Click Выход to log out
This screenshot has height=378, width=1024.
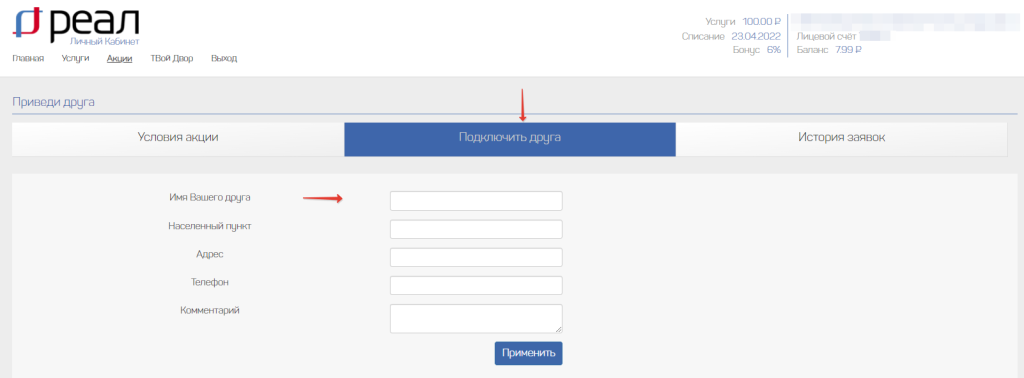pos(224,59)
